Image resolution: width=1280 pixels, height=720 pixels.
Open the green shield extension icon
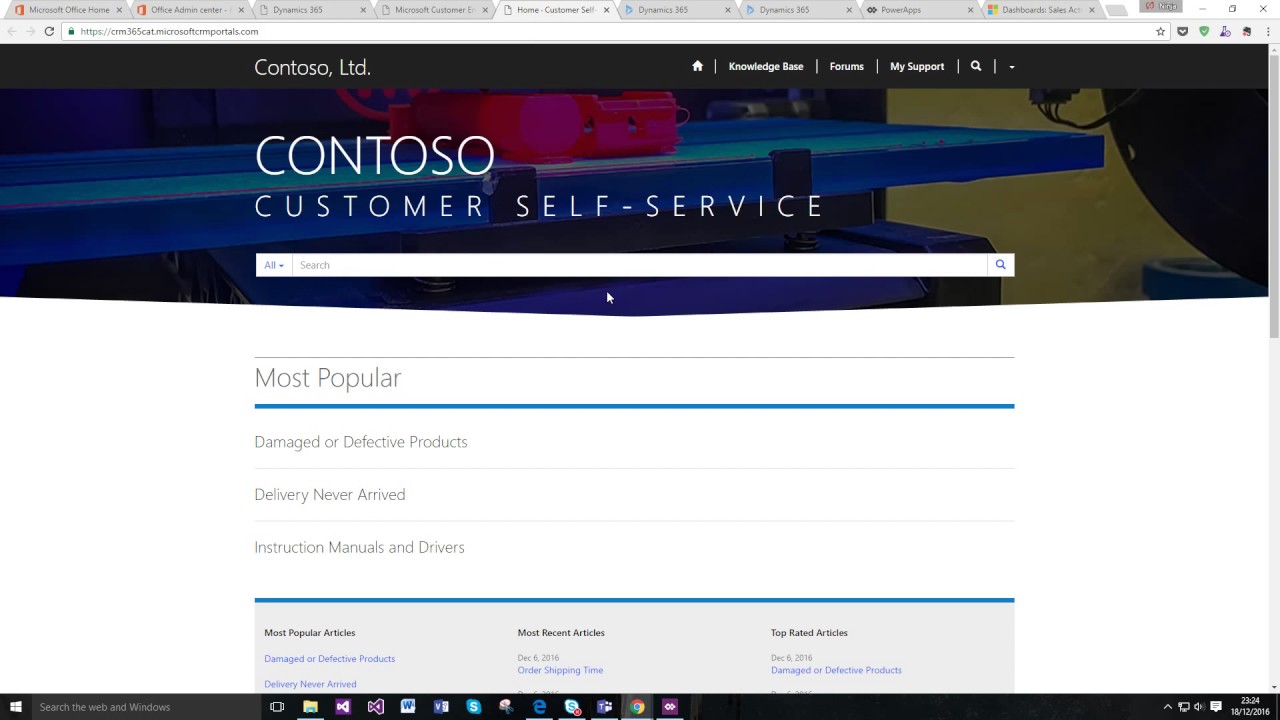pyautogui.click(x=1204, y=31)
